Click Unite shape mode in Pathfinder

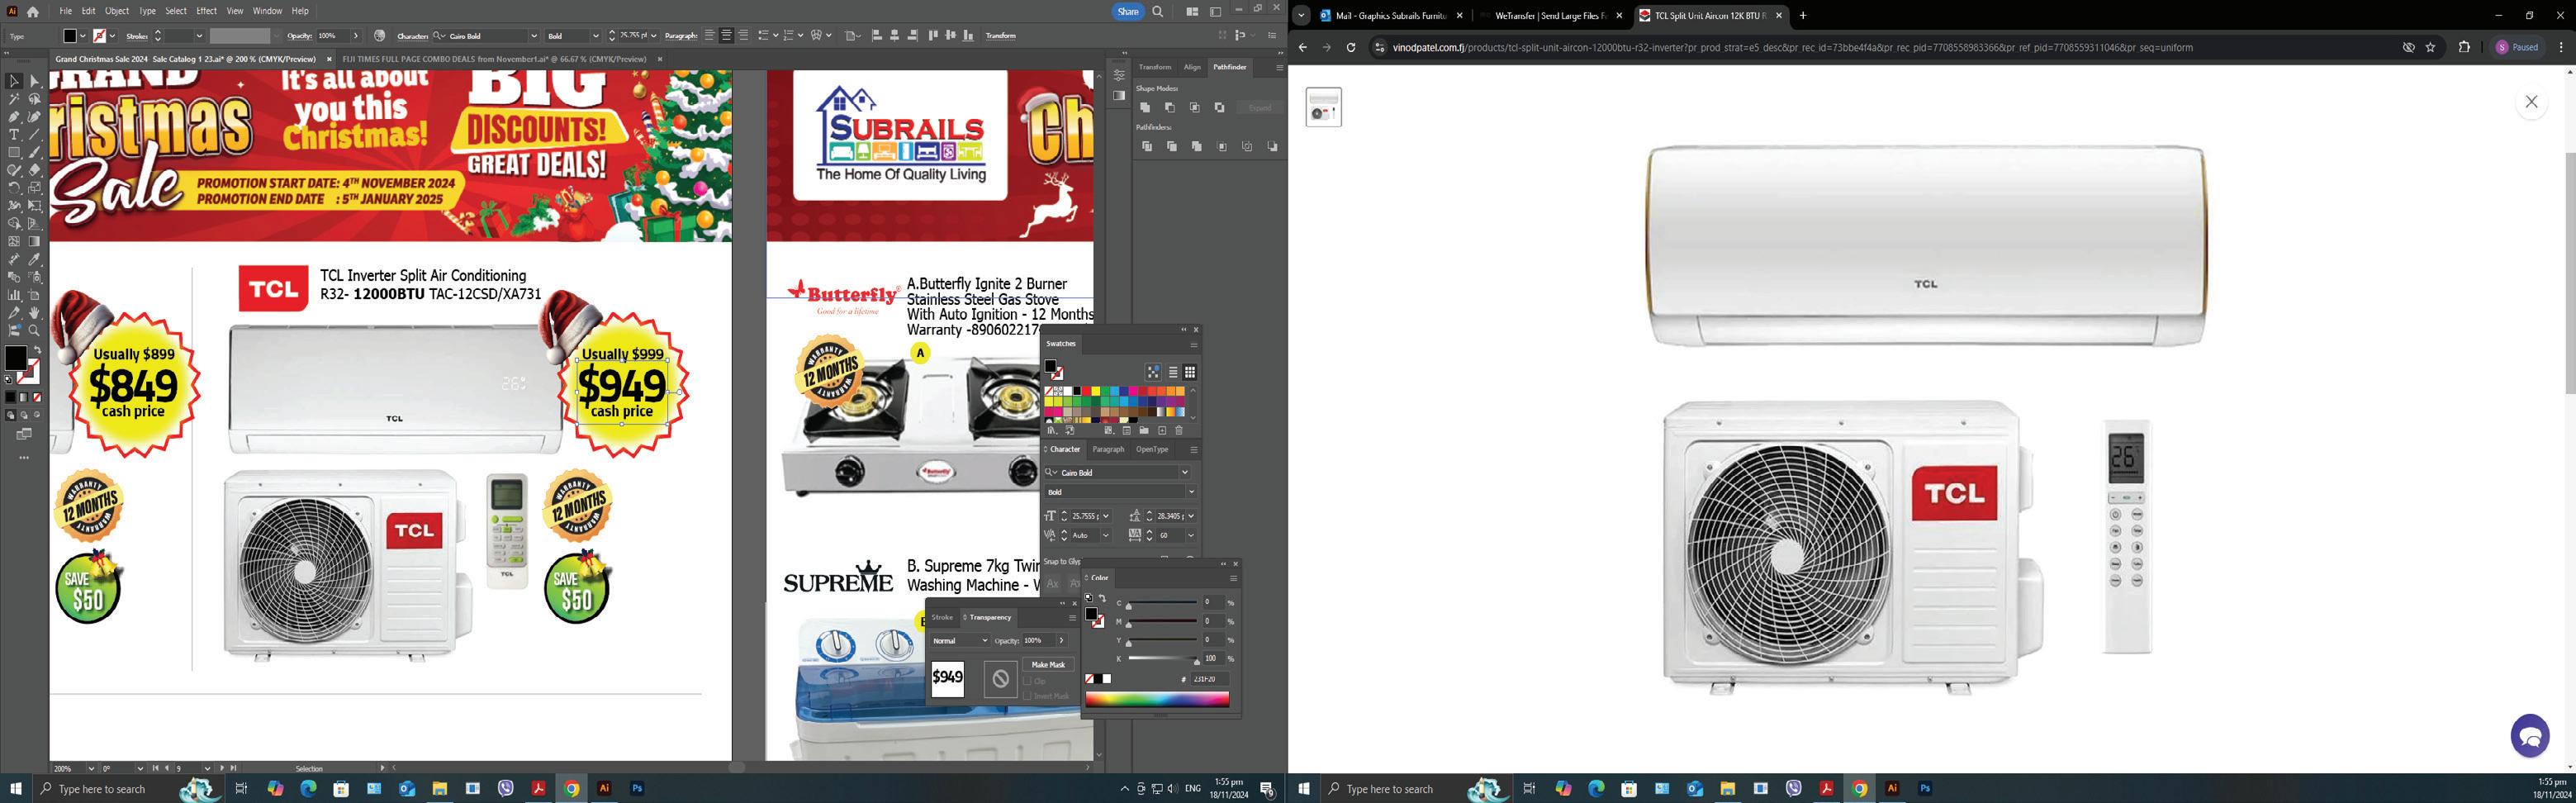(1145, 108)
